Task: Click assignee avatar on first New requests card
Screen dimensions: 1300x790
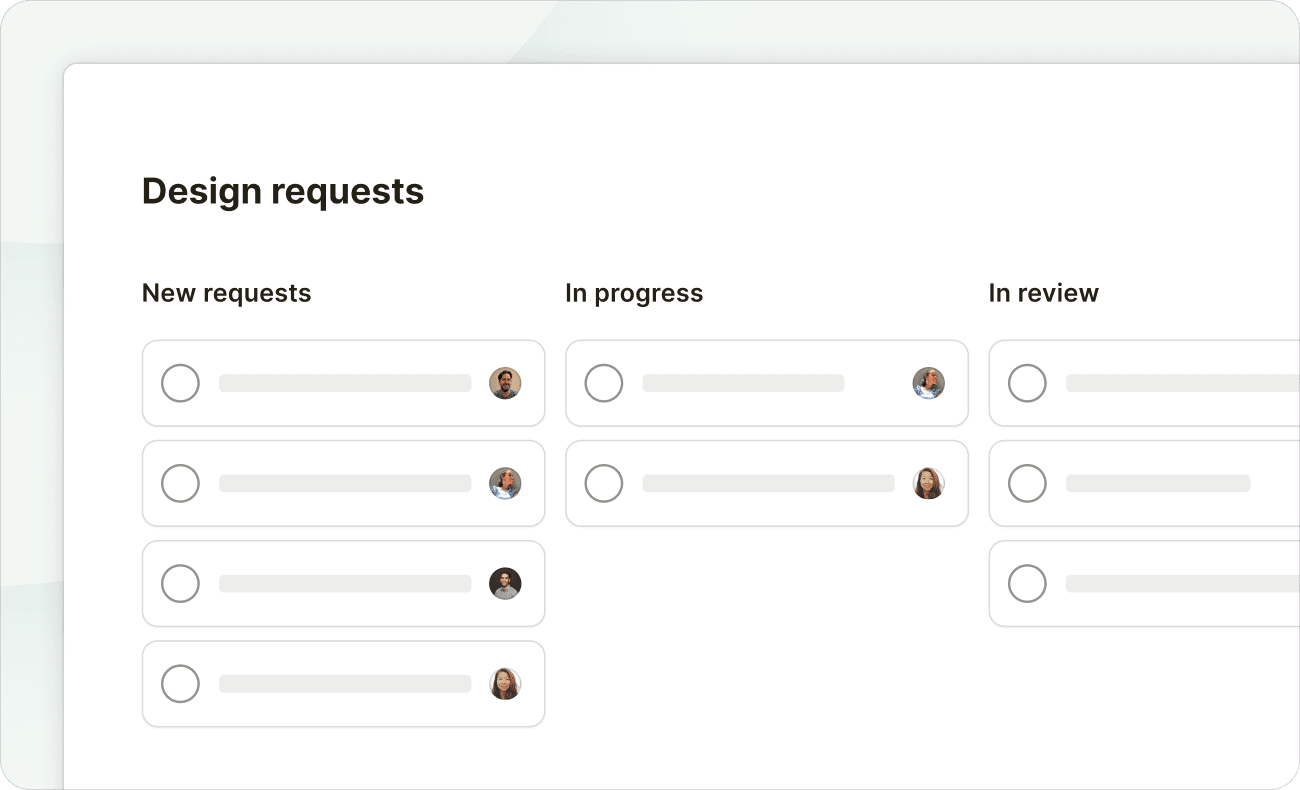Action: 505,383
